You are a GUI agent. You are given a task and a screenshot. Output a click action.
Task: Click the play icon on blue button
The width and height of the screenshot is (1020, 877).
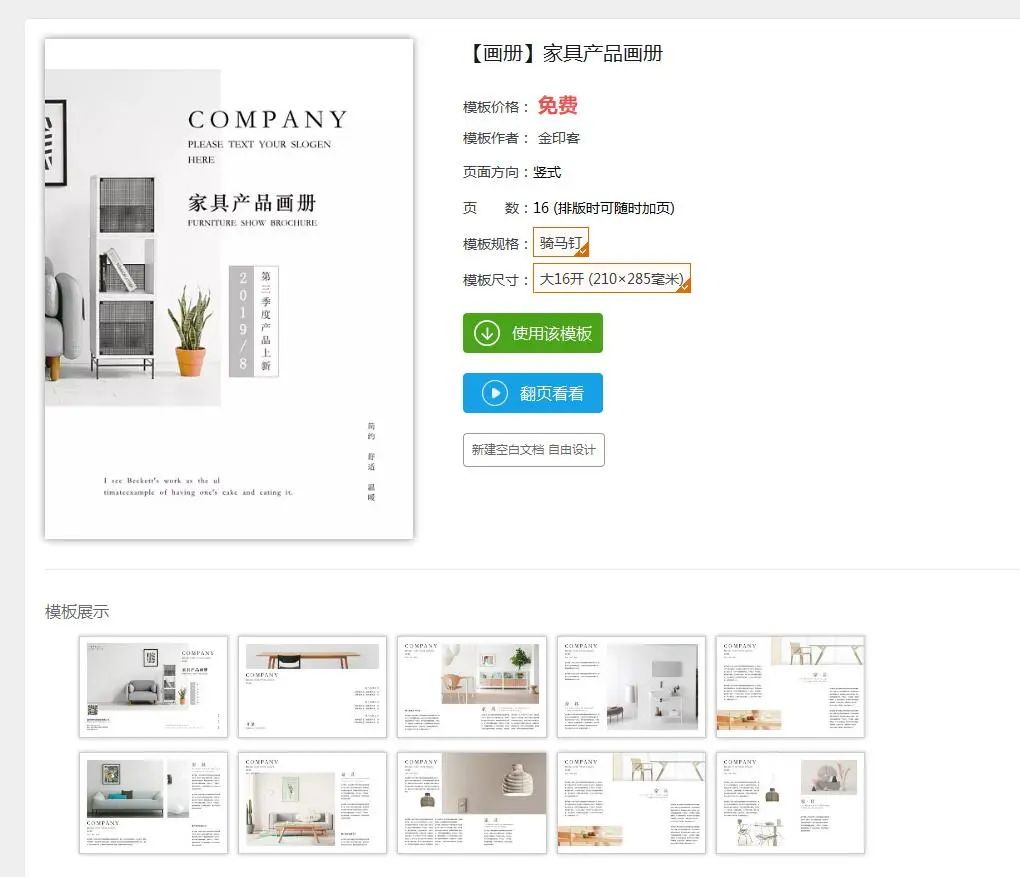[x=494, y=393]
